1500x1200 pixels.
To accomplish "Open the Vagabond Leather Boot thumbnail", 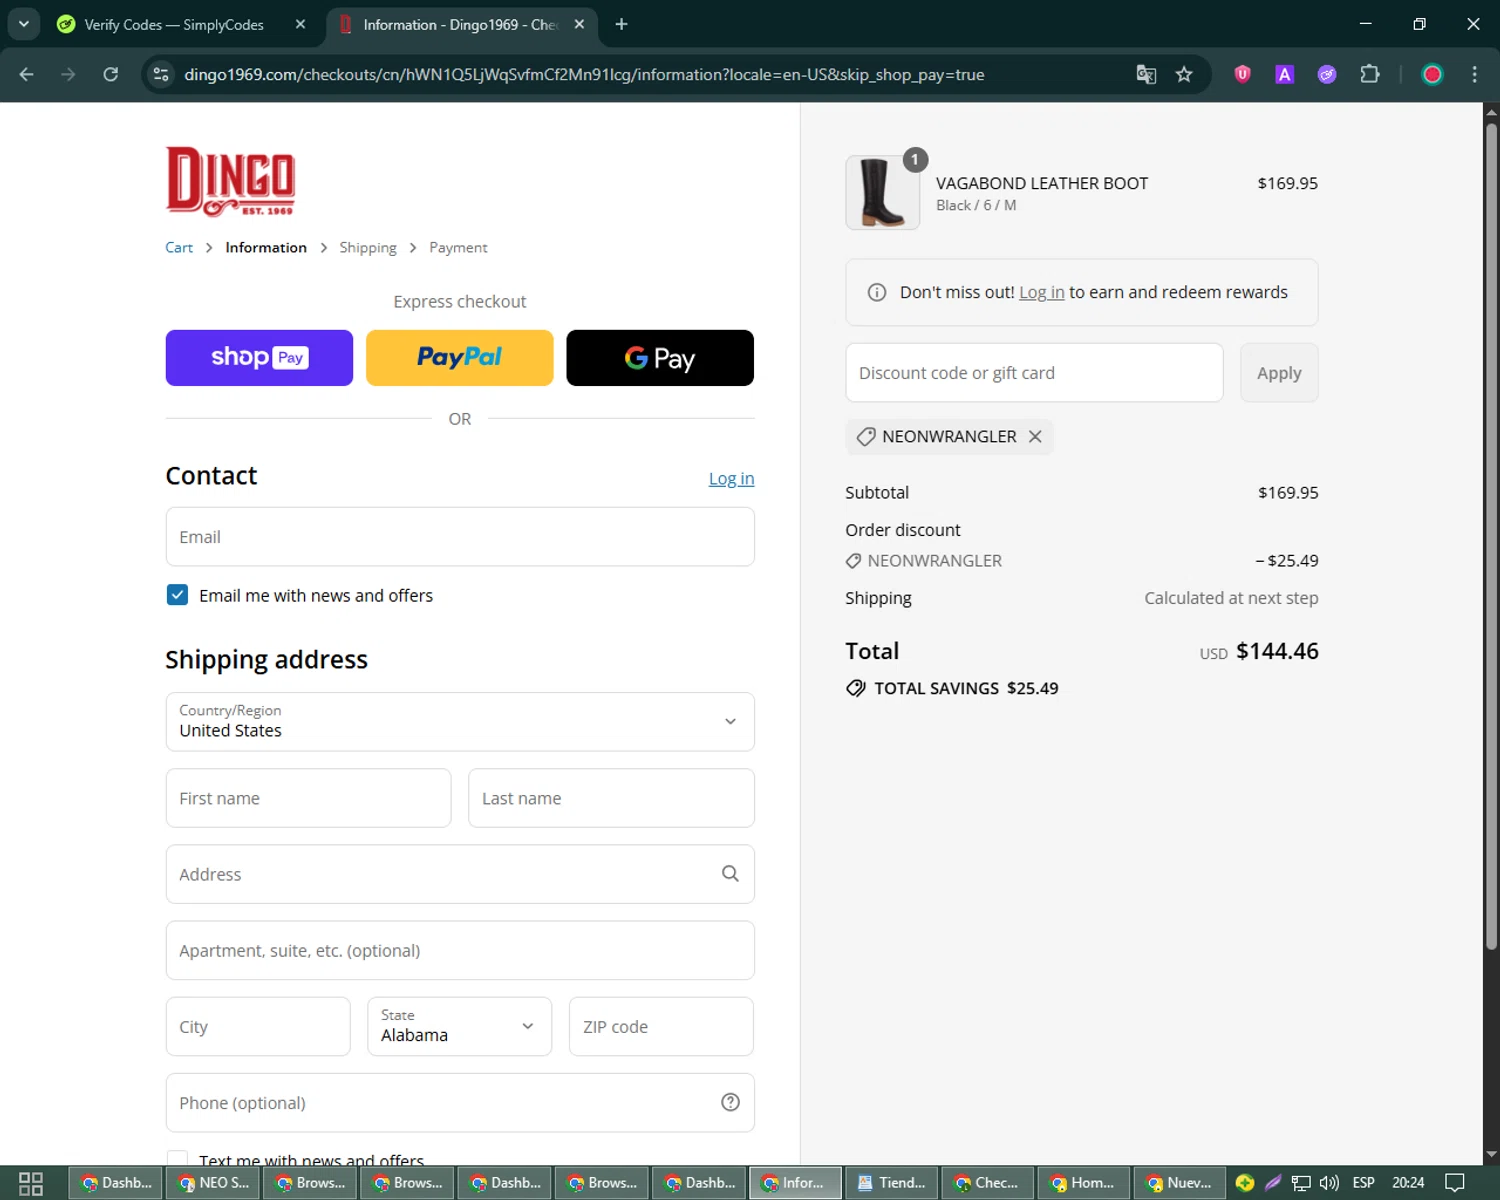I will click(882, 193).
